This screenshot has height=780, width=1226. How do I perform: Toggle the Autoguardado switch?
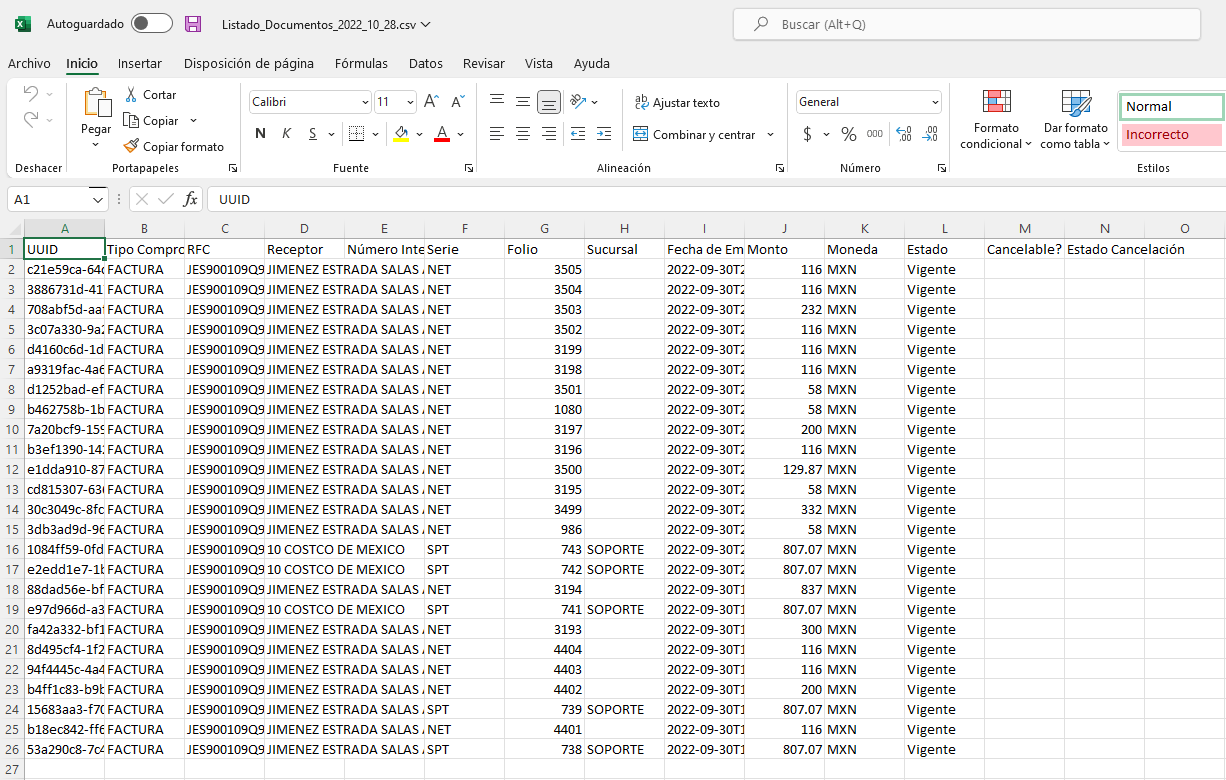click(x=151, y=24)
